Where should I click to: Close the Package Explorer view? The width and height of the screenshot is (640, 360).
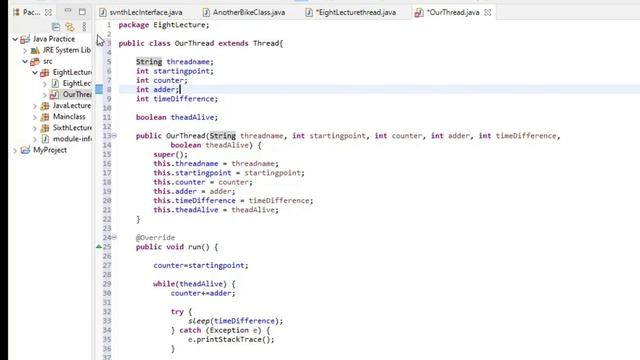(48, 13)
